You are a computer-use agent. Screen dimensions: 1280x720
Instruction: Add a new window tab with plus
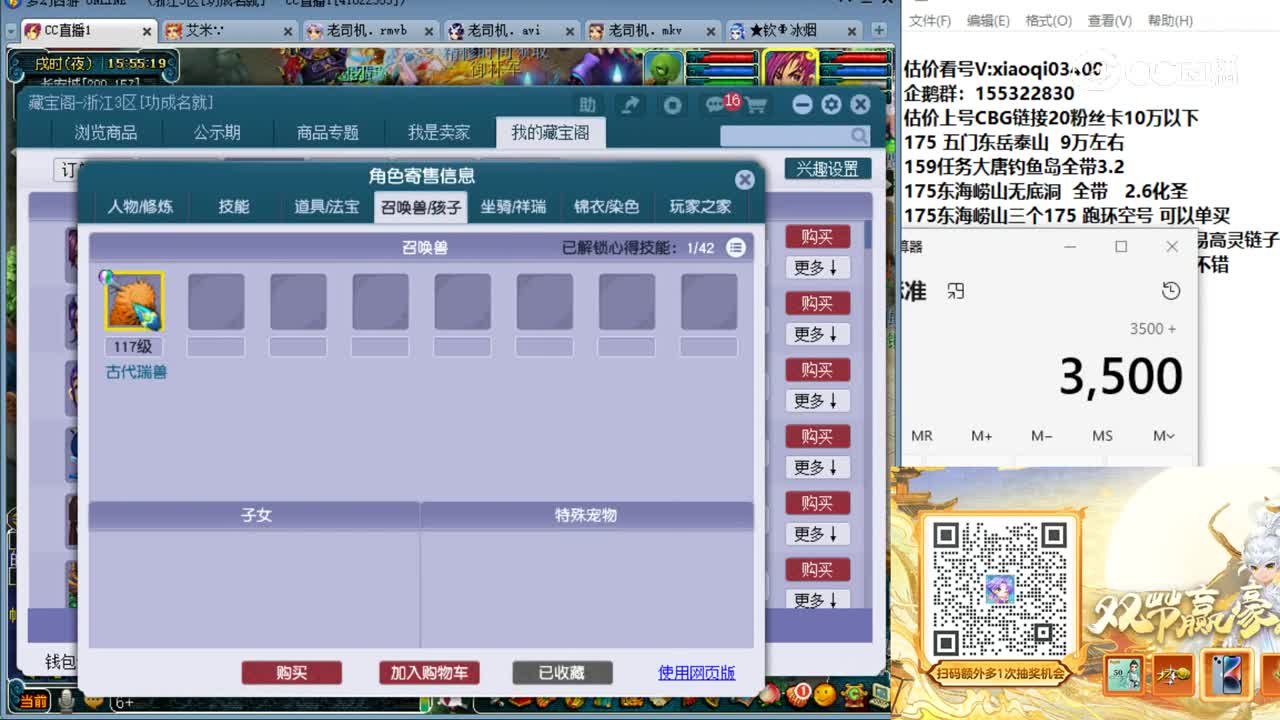point(879,31)
